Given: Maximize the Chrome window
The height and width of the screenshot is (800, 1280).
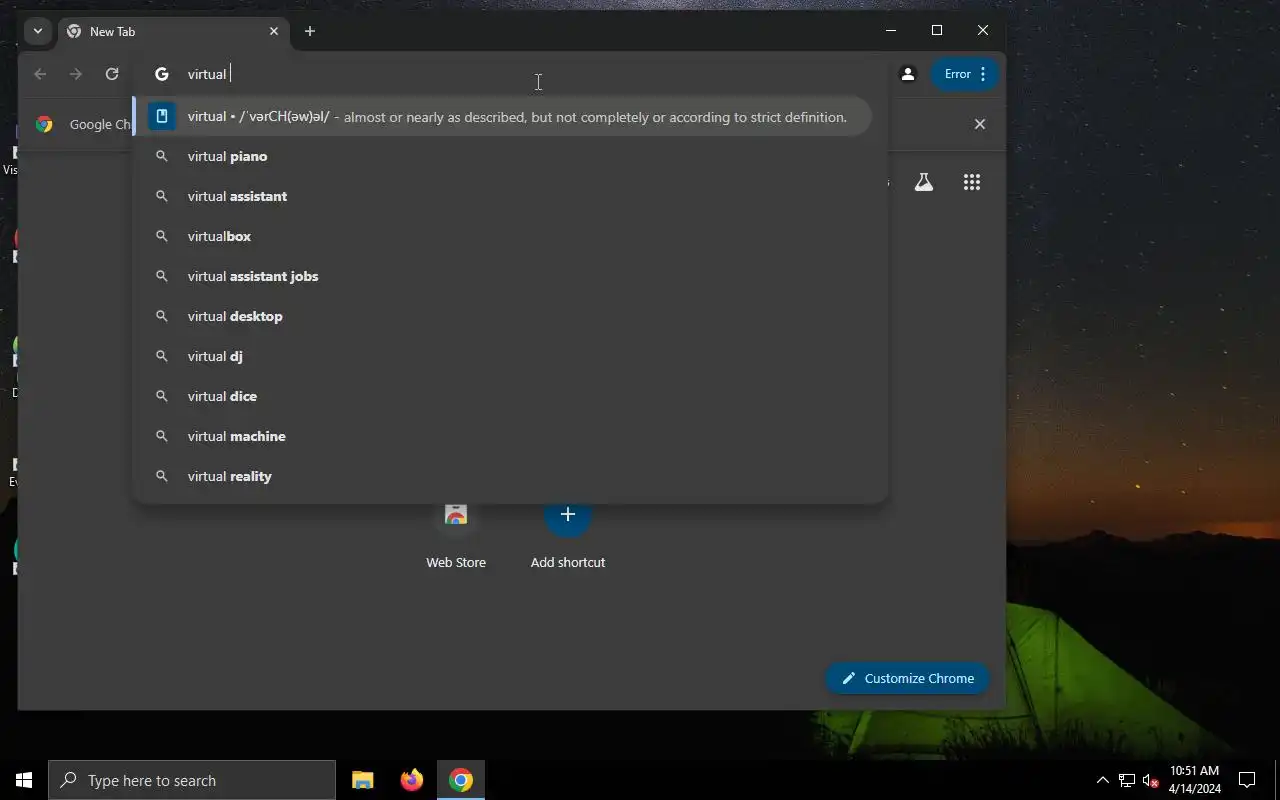Looking at the screenshot, I should [937, 30].
